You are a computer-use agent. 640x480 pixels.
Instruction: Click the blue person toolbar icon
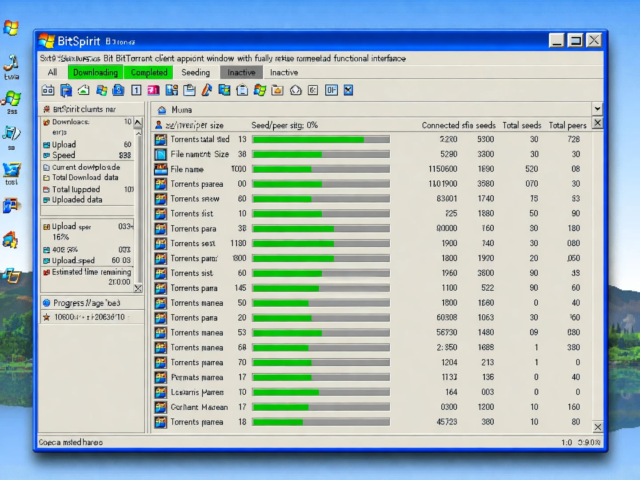(118, 90)
